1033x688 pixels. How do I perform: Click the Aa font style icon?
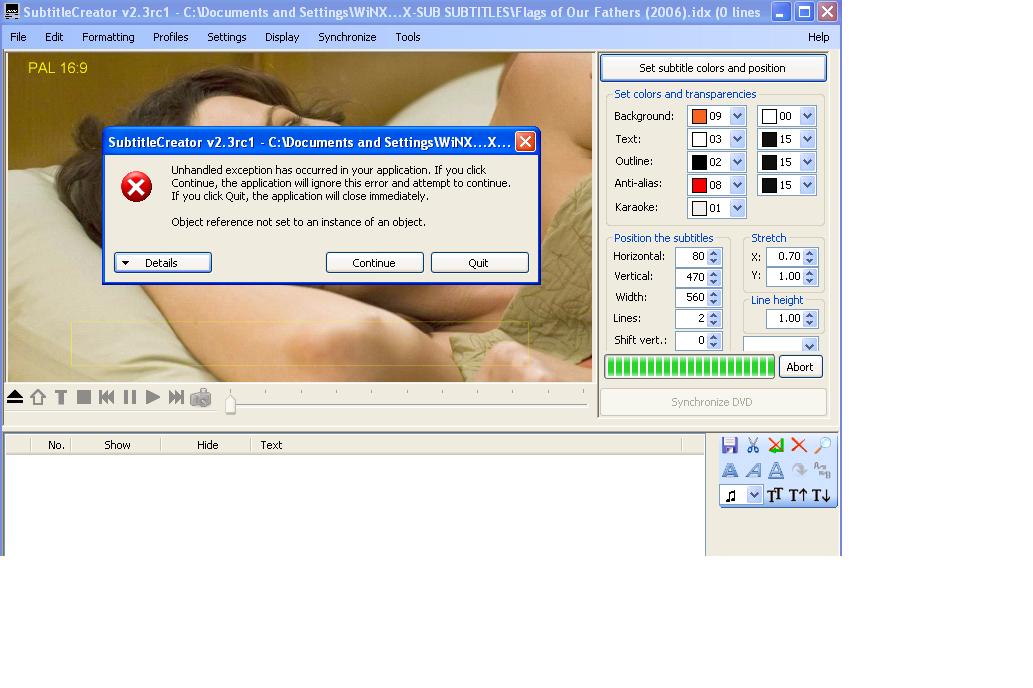822,470
